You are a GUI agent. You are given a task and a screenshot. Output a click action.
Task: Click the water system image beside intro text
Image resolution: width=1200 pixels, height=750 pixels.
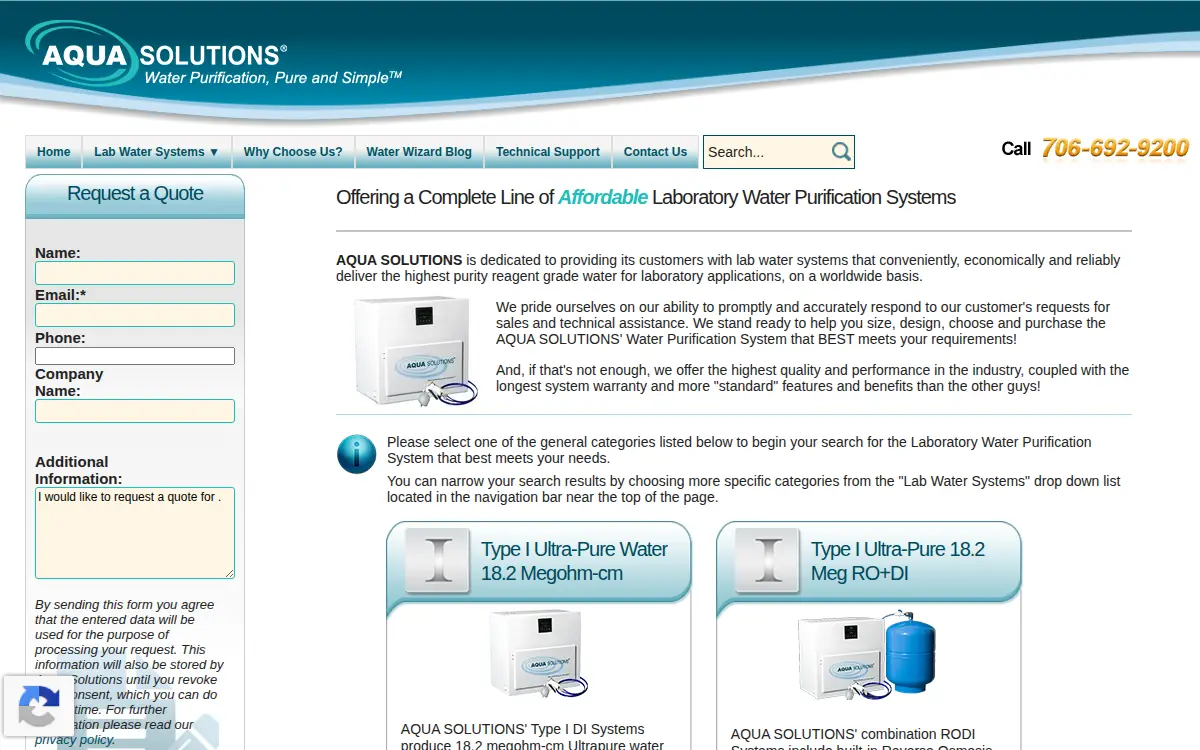[x=415, y=351]
